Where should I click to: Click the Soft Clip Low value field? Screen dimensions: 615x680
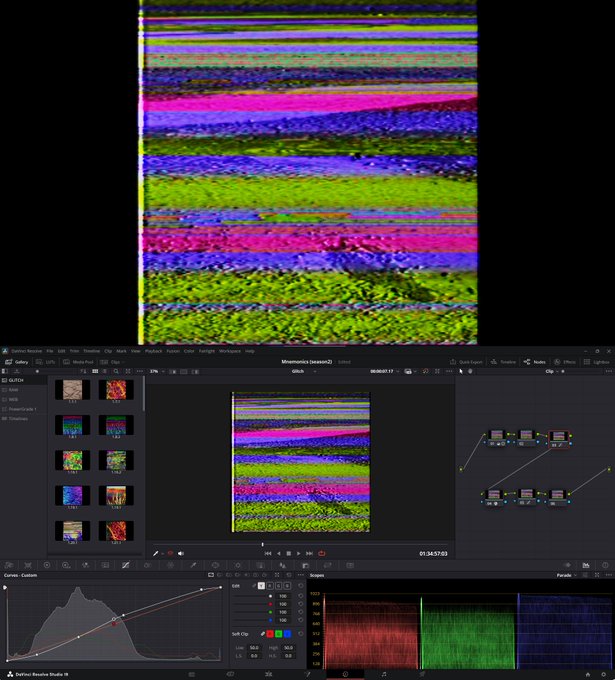coord(254,647)
